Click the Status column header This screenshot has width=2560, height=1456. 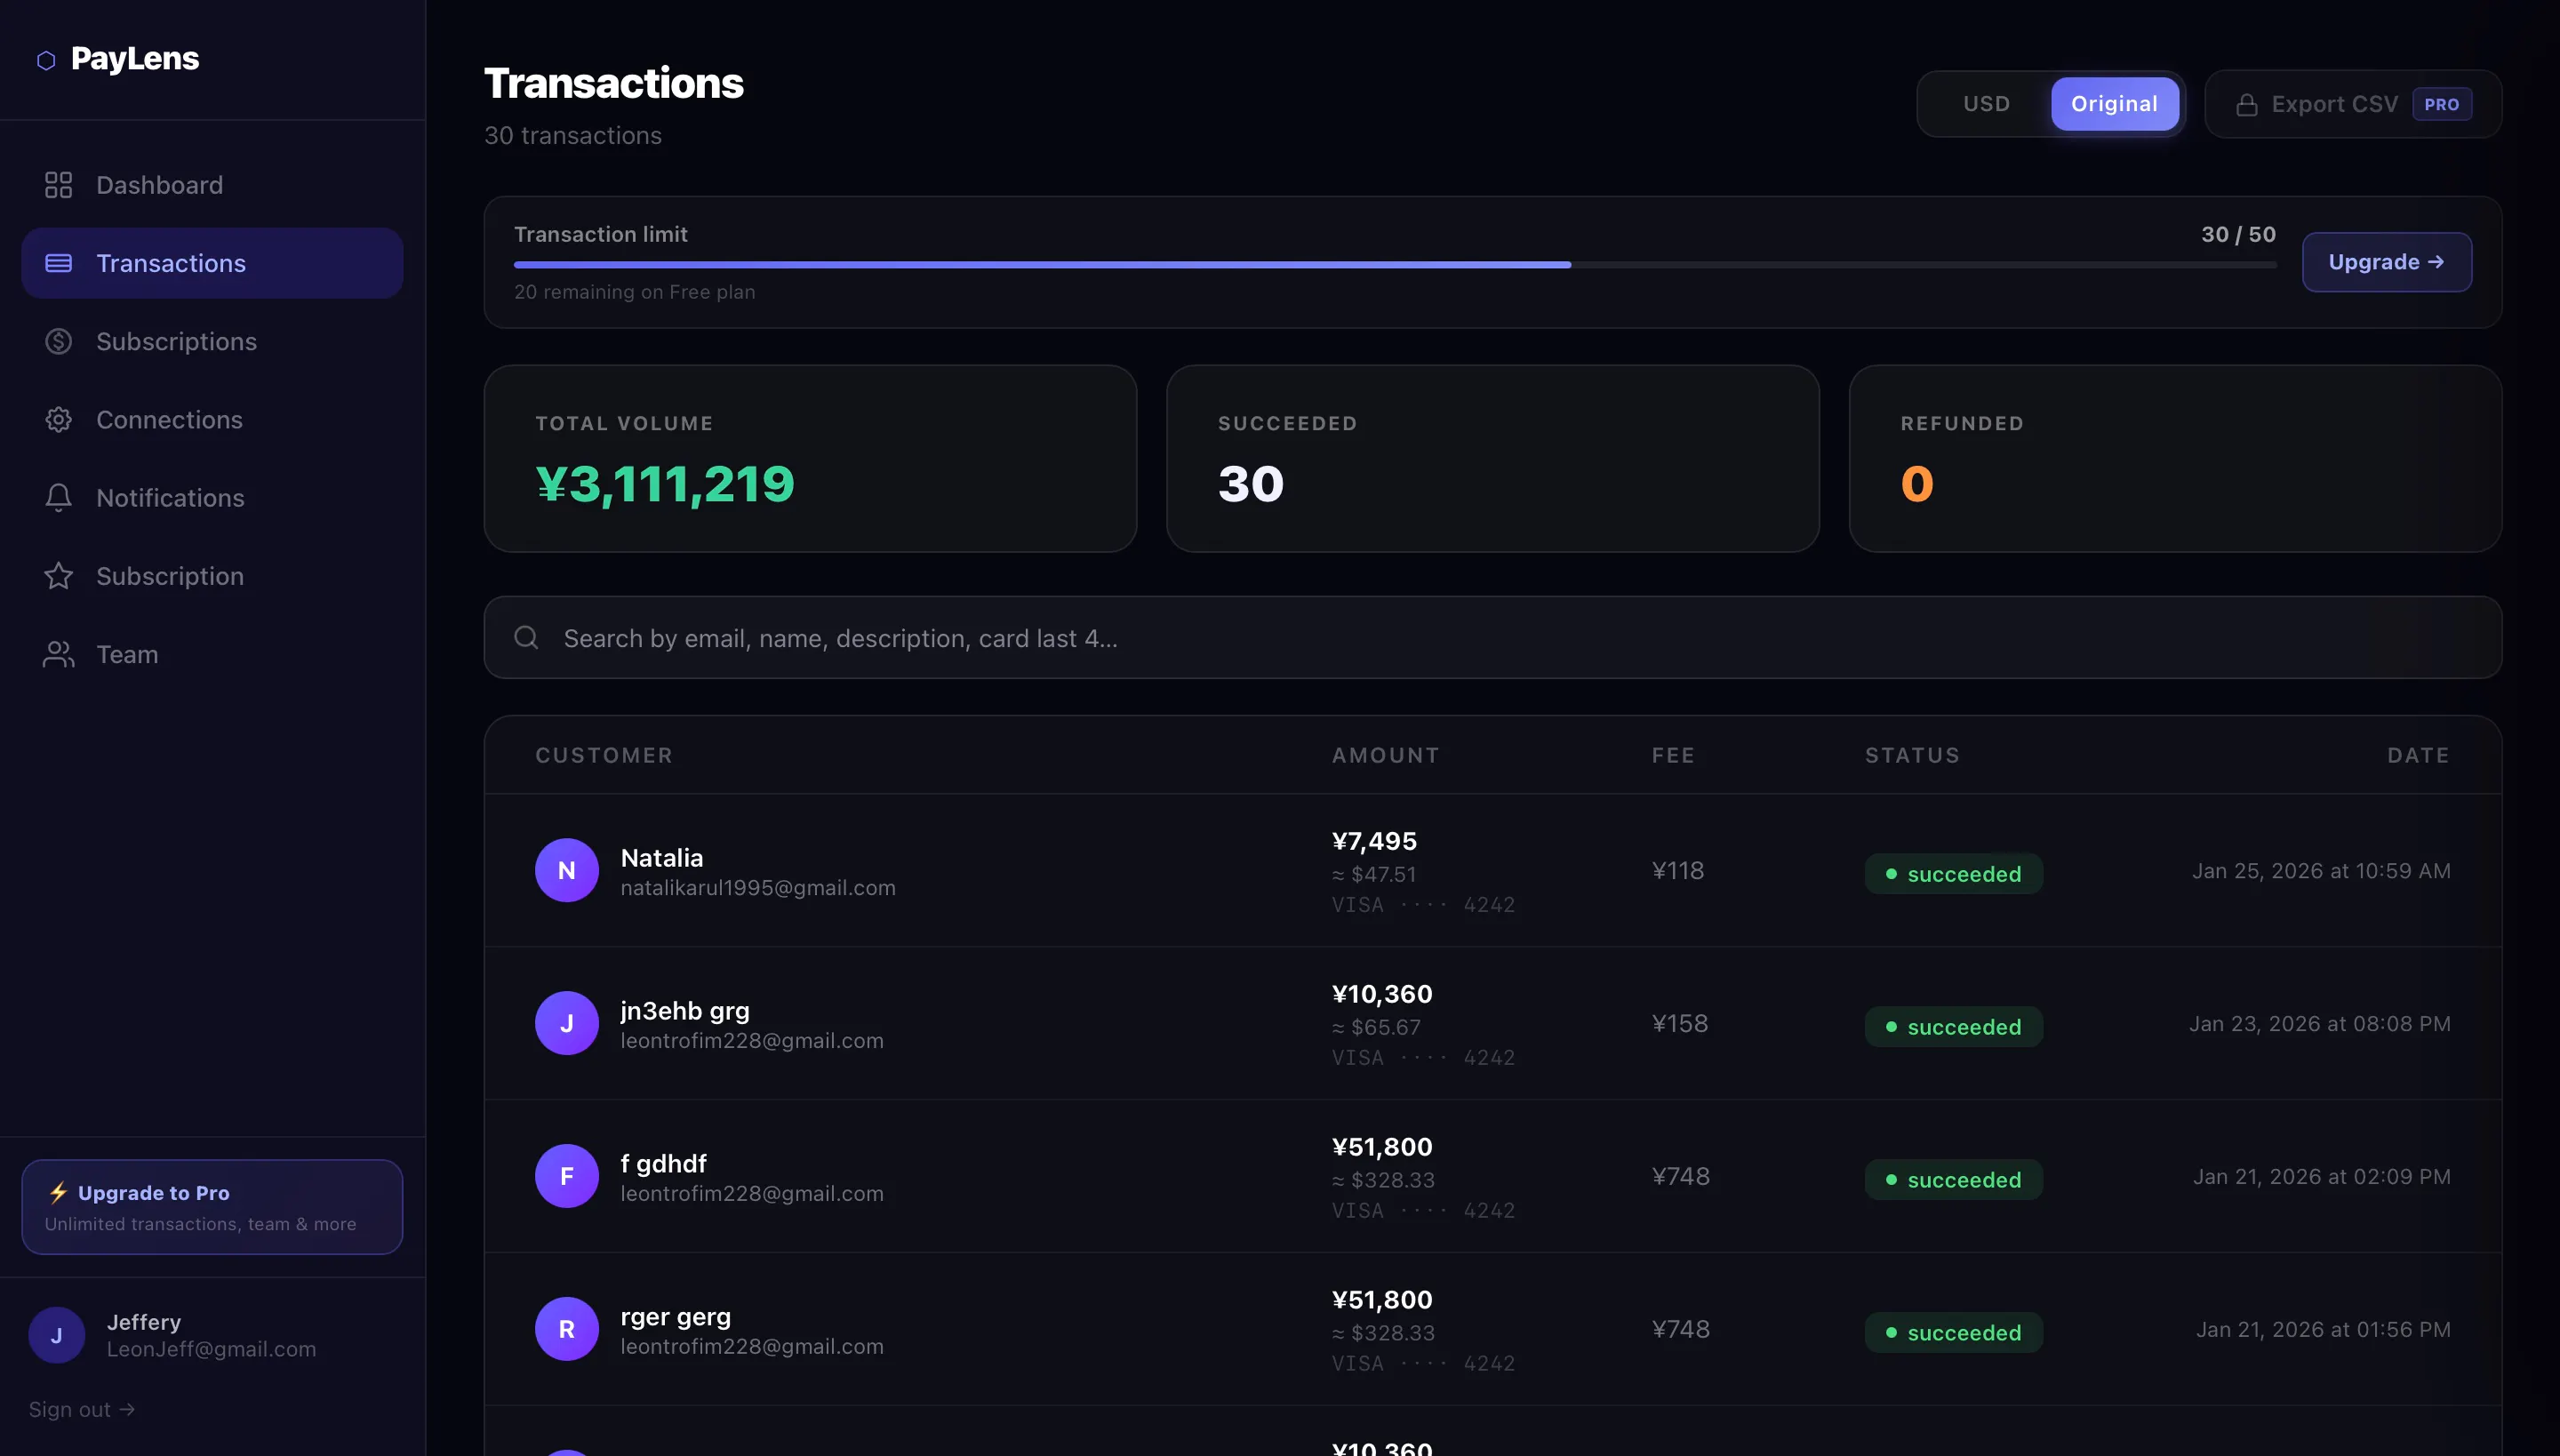(1912, 755)
